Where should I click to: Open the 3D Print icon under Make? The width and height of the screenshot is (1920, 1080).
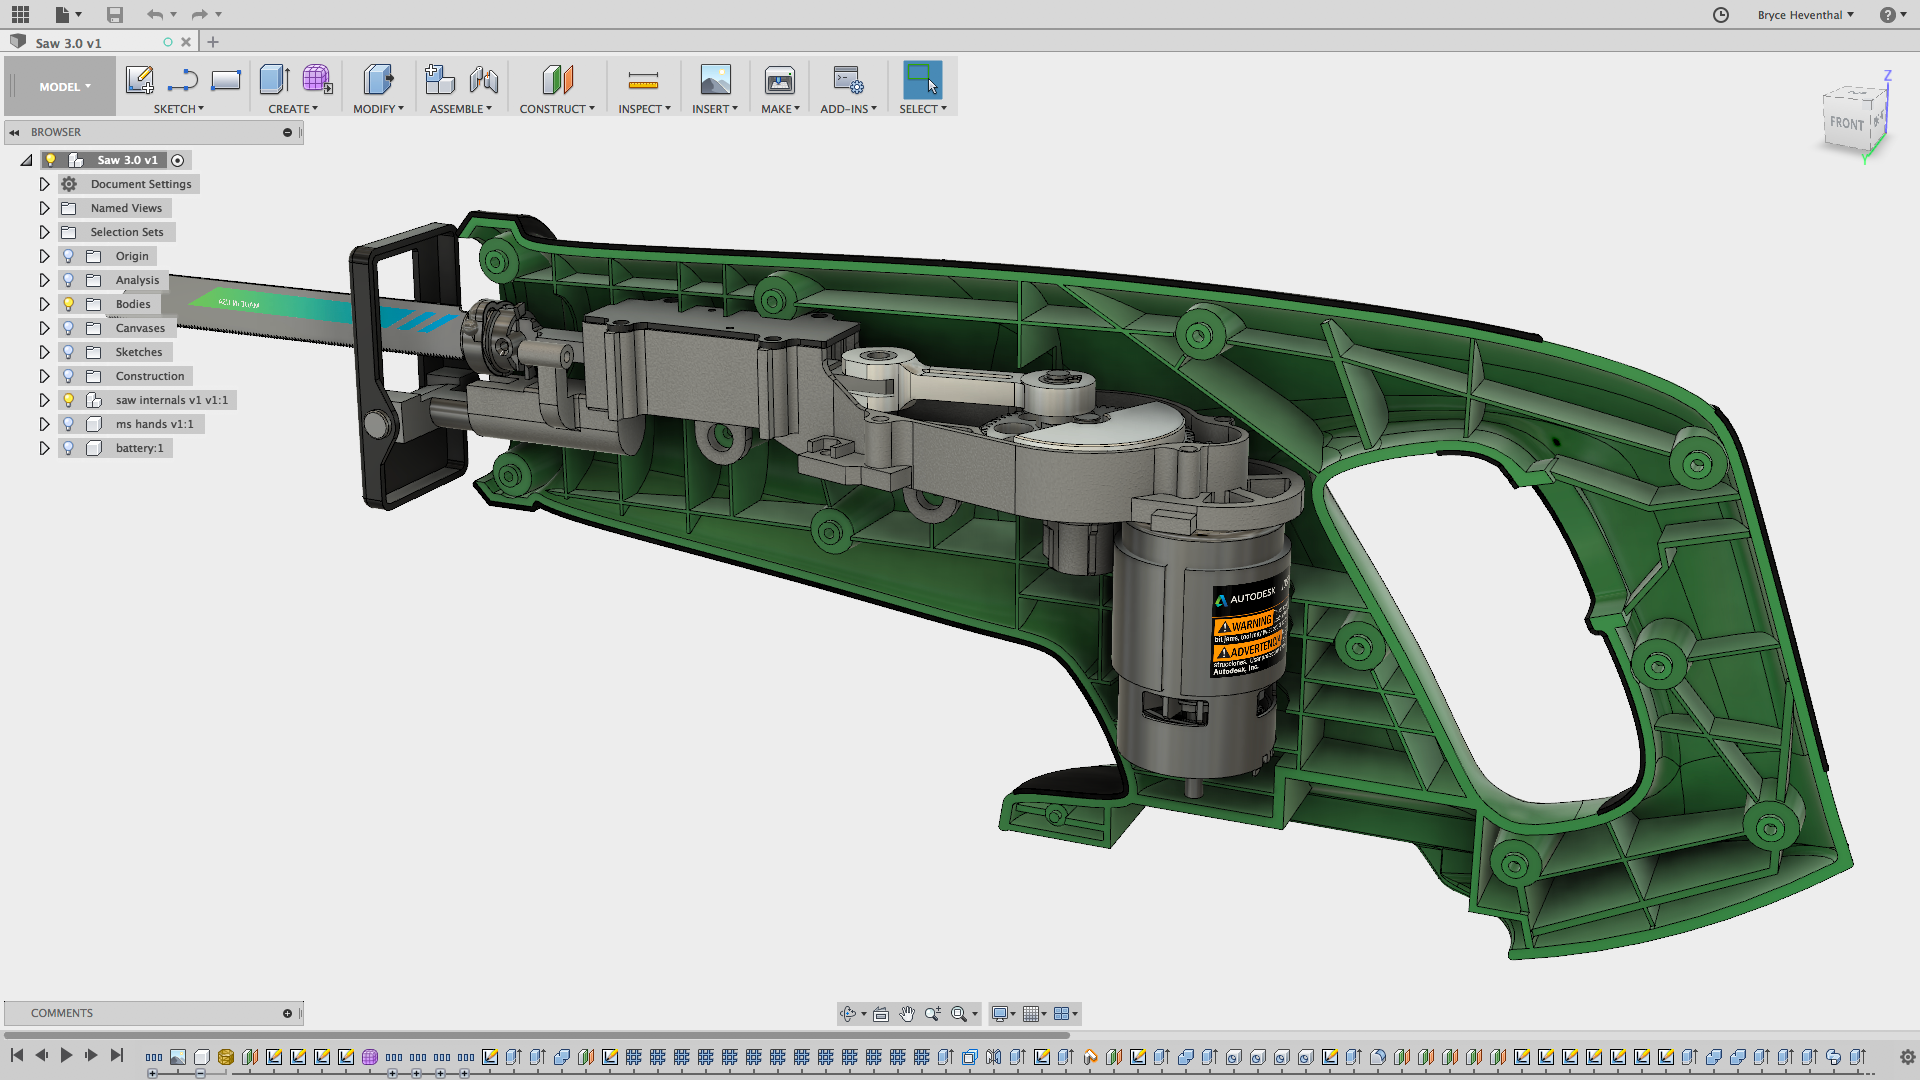(x=779, y=80)
